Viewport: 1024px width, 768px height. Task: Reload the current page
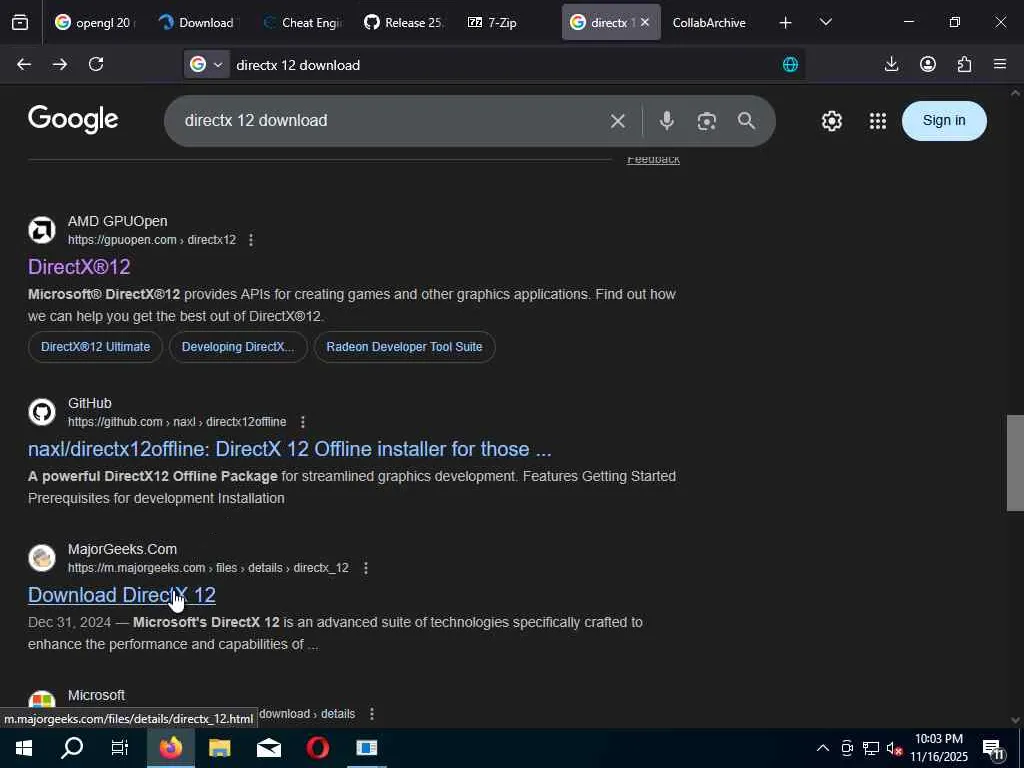[96, 64]
